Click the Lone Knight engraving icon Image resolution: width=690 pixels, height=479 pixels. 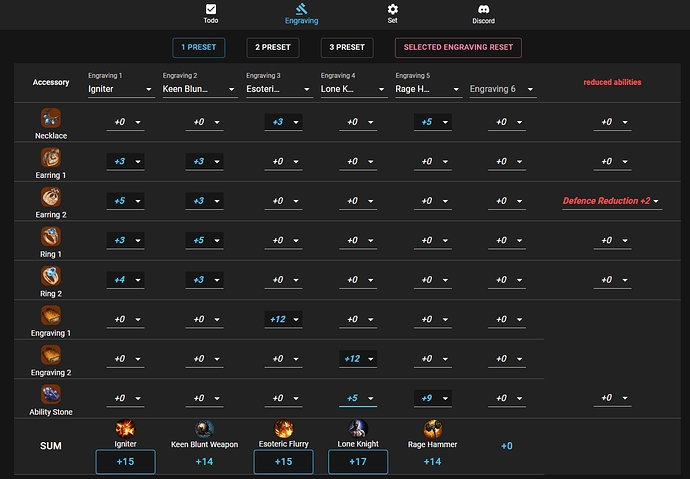click(x=358, y=429)
